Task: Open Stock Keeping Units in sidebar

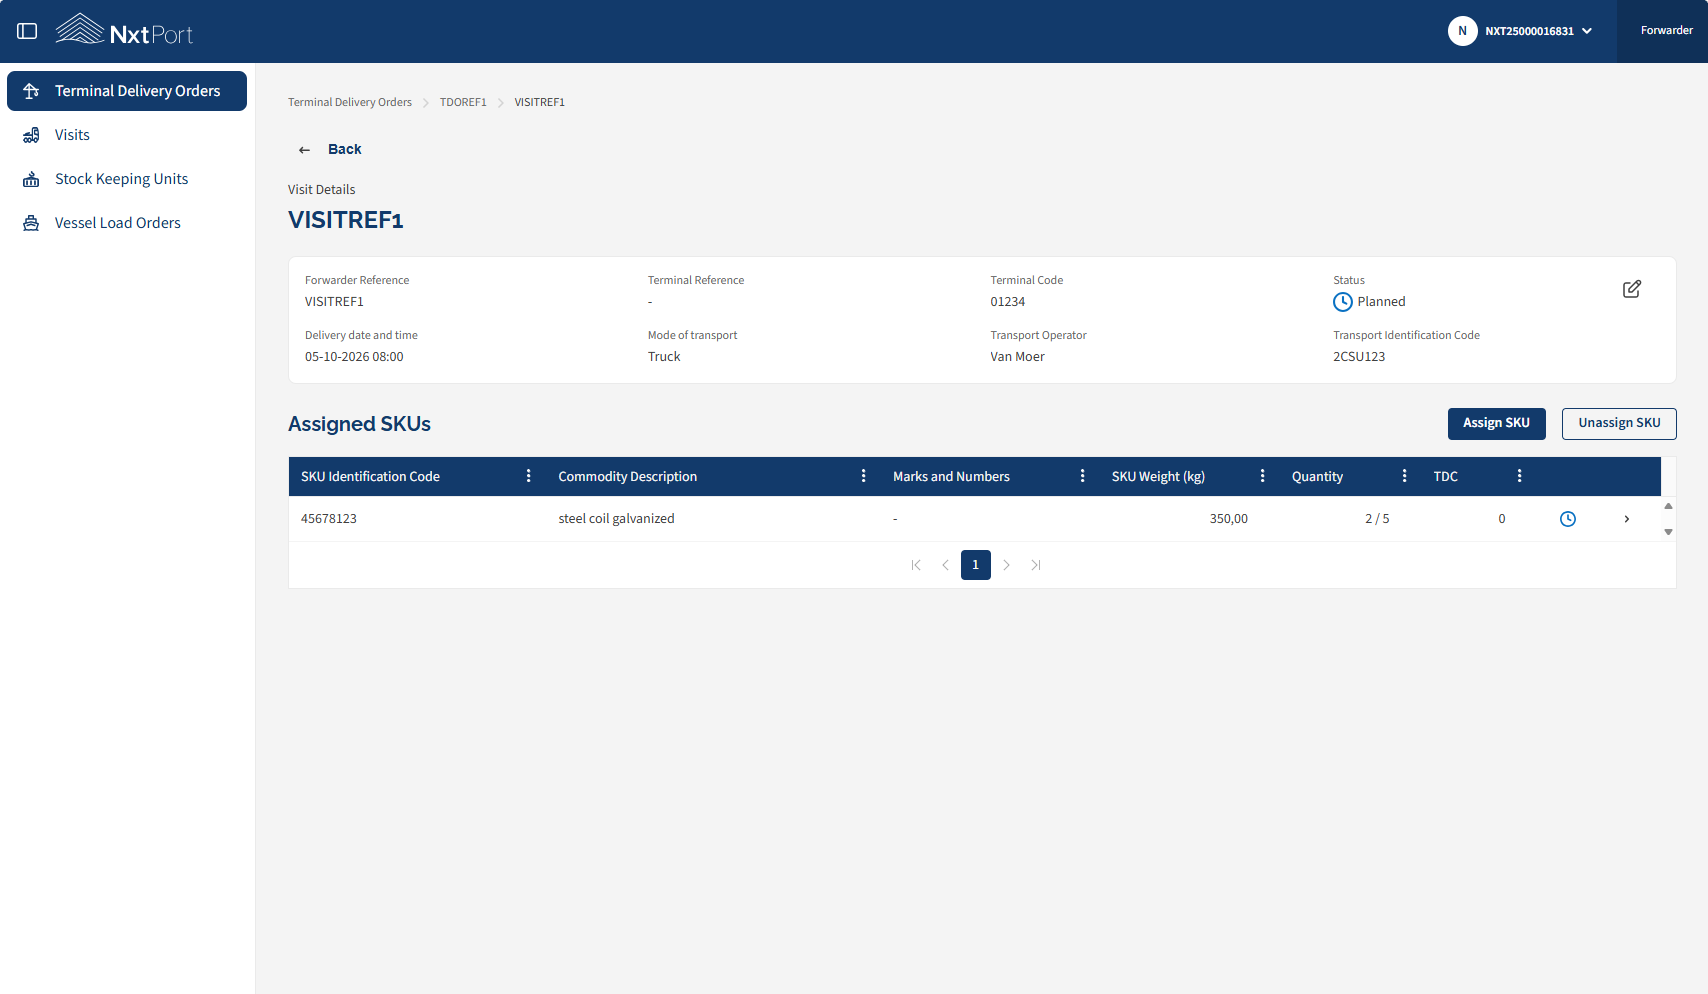Action: [127, 179]
